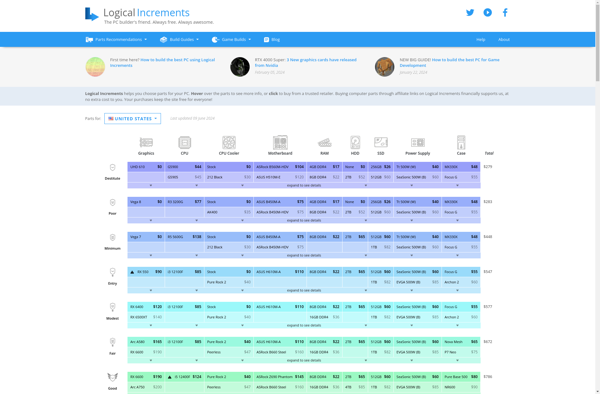Open the Twitter profile icon
Image resolution: width=600 pixels, height=394 pixels.
(x=470, y=13)
